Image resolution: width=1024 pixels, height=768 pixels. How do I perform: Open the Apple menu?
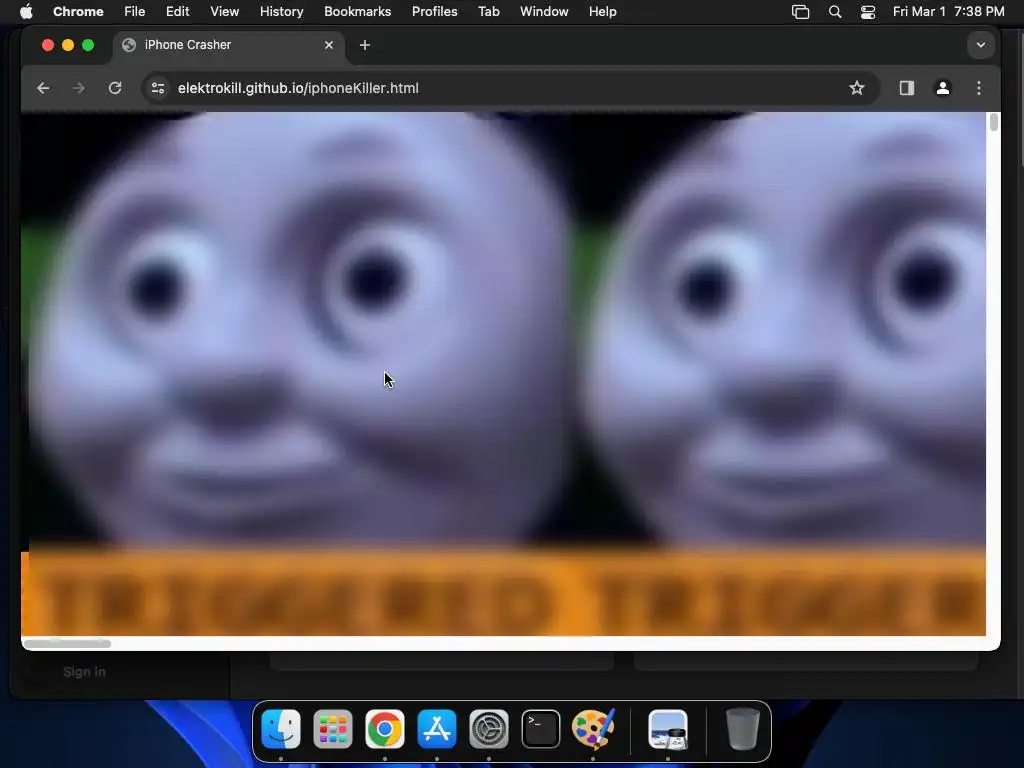(26, 12)
